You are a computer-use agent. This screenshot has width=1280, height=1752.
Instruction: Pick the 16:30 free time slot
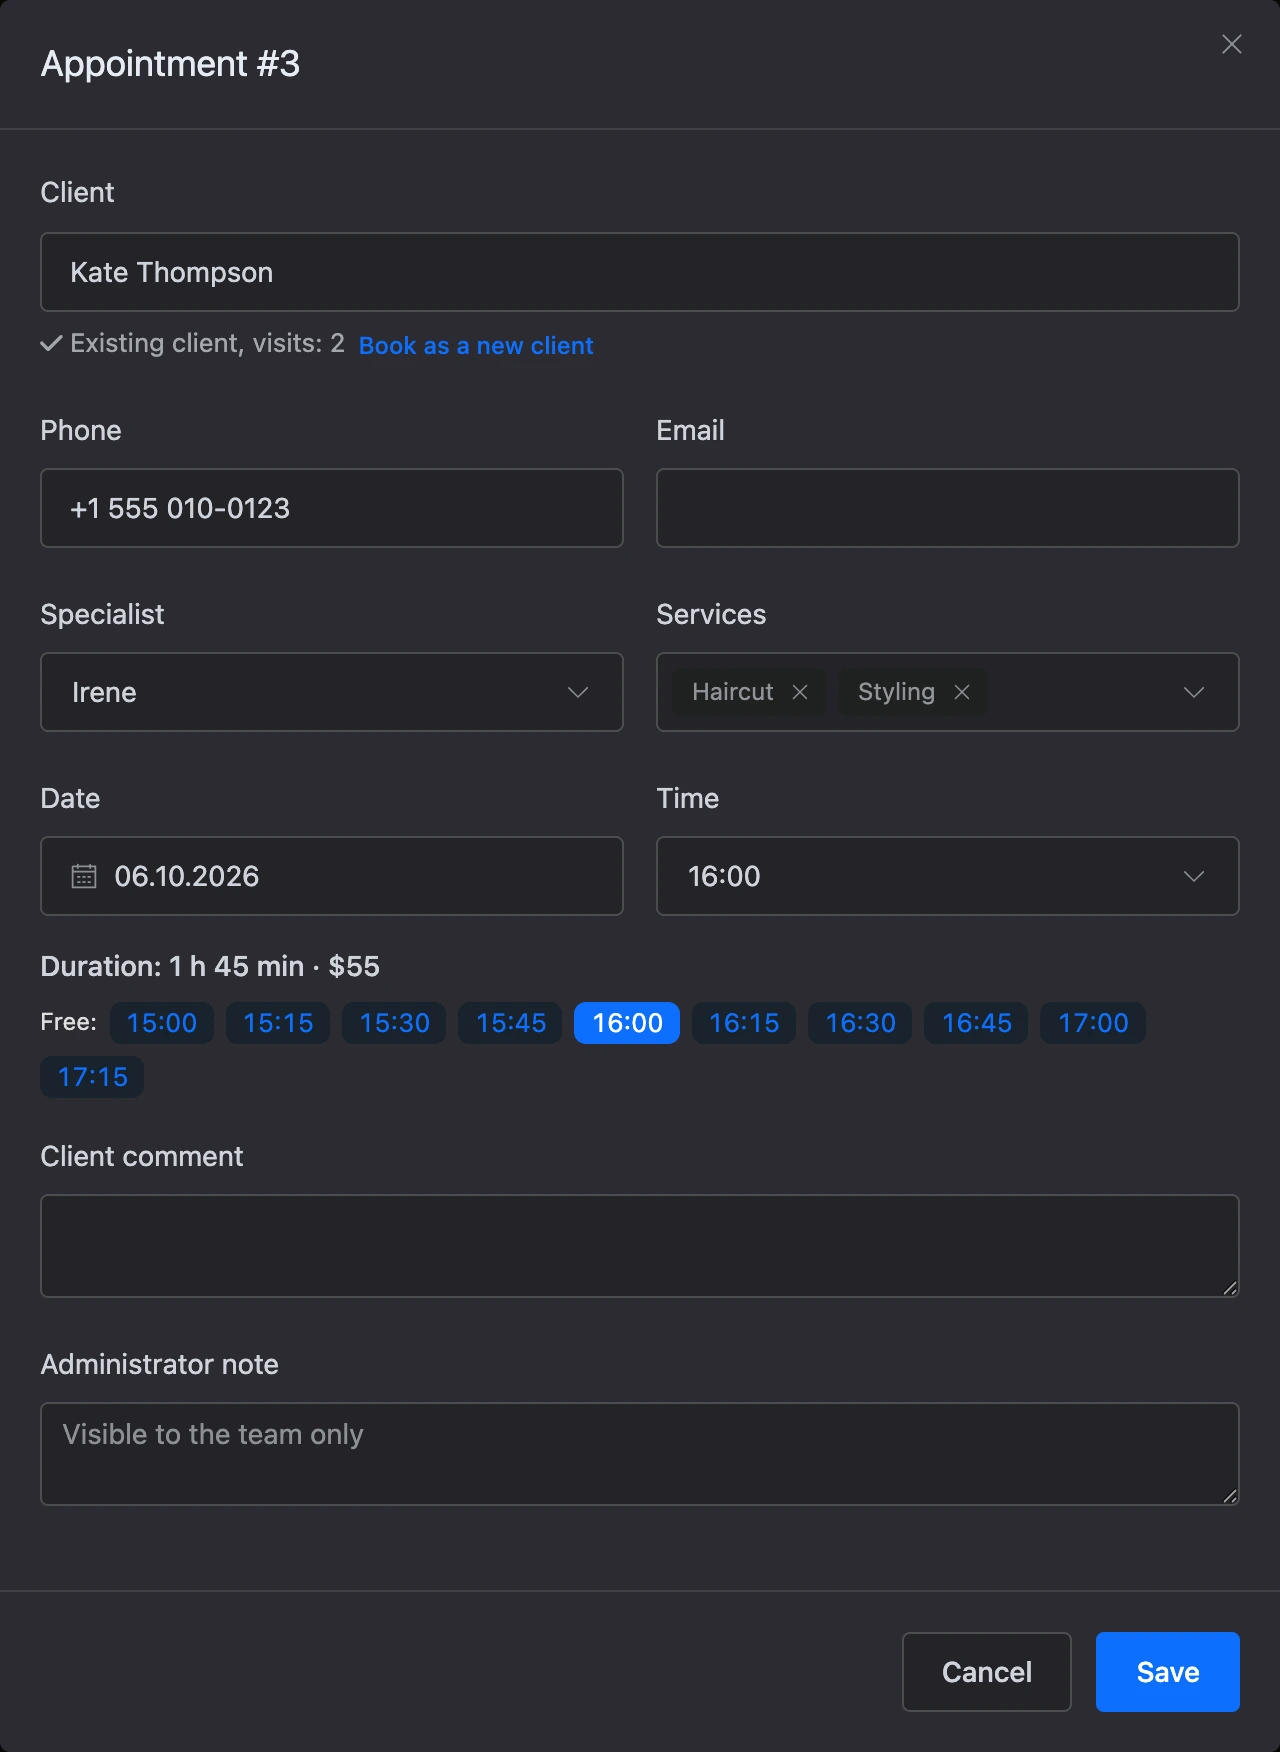[860, 1023]
